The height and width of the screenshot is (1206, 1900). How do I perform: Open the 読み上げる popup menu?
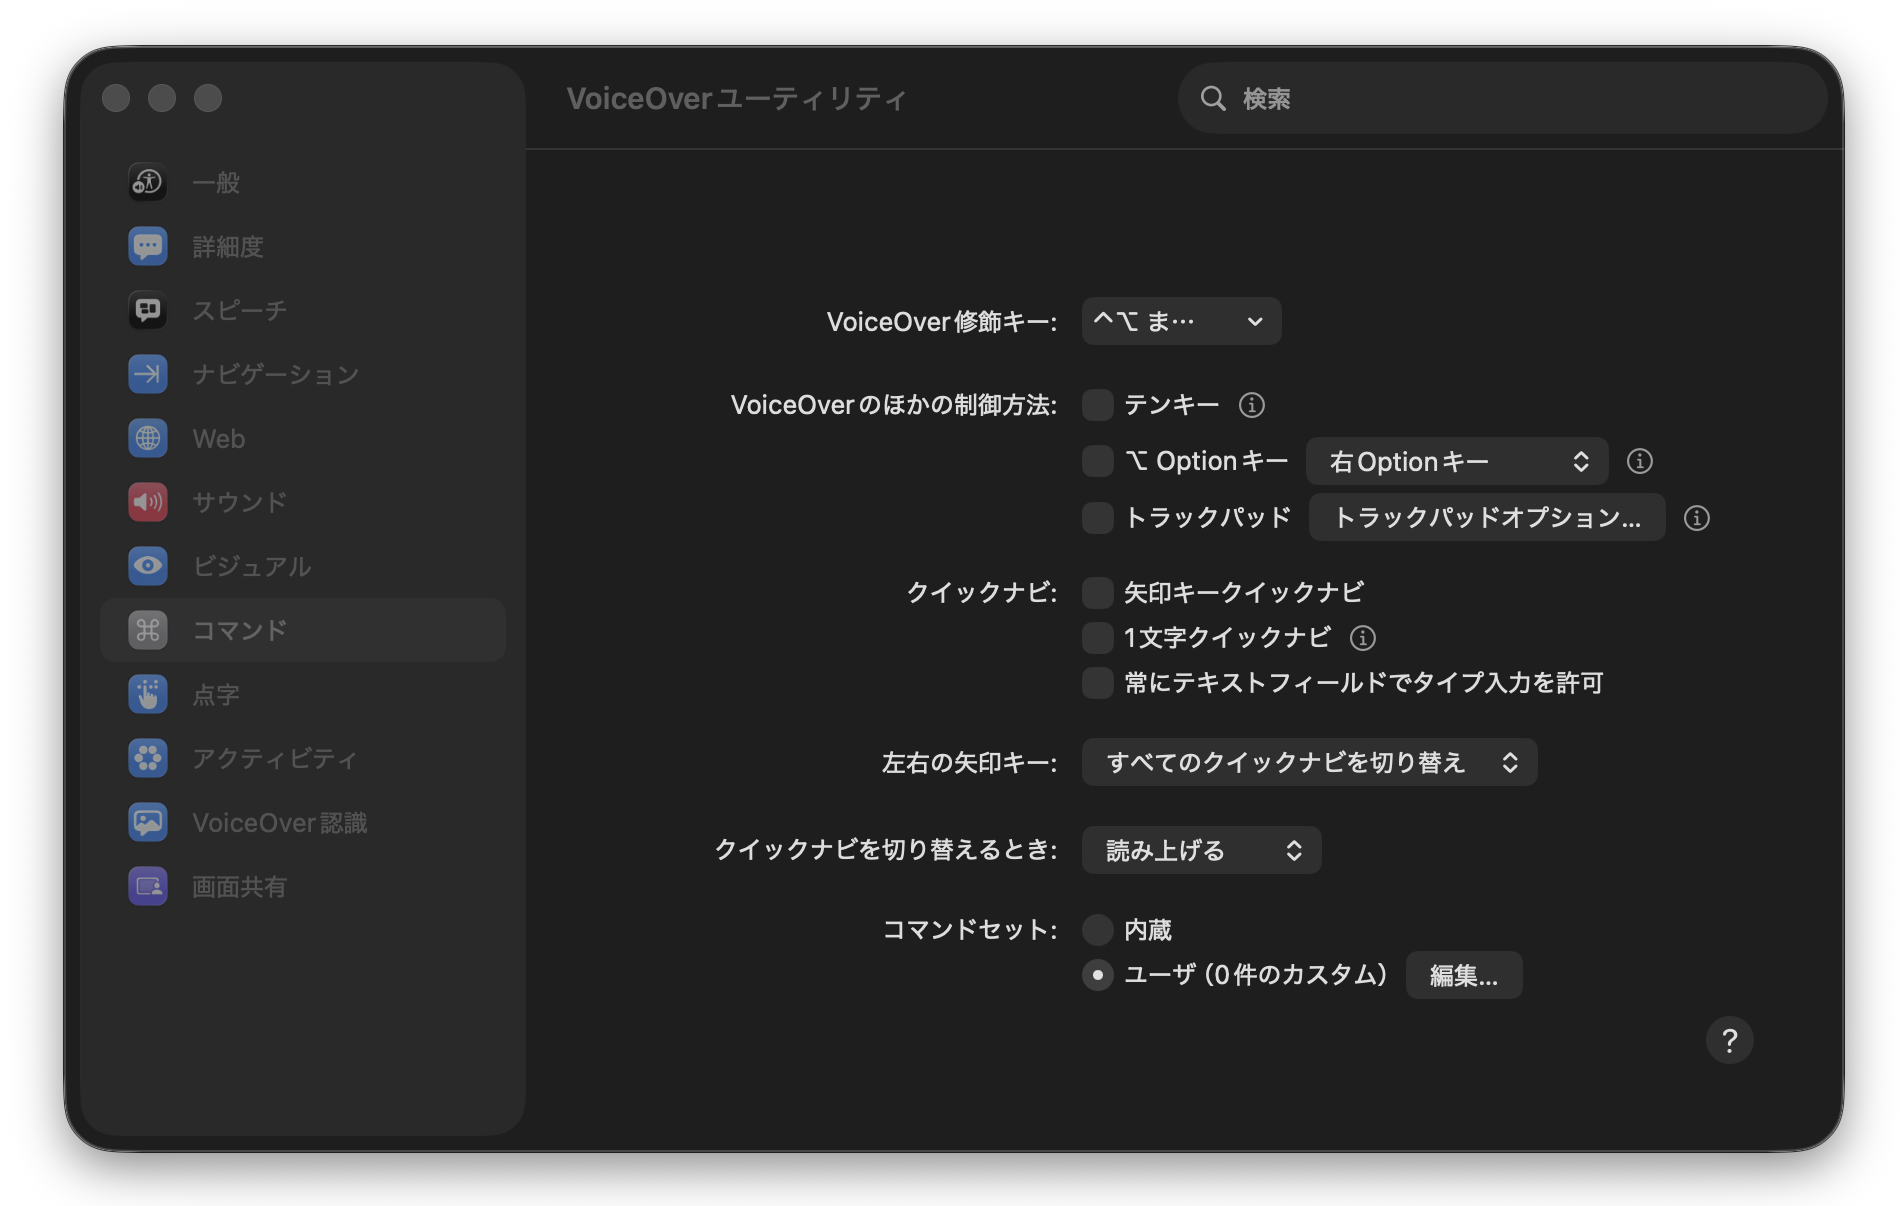(x=1201, y=850)
